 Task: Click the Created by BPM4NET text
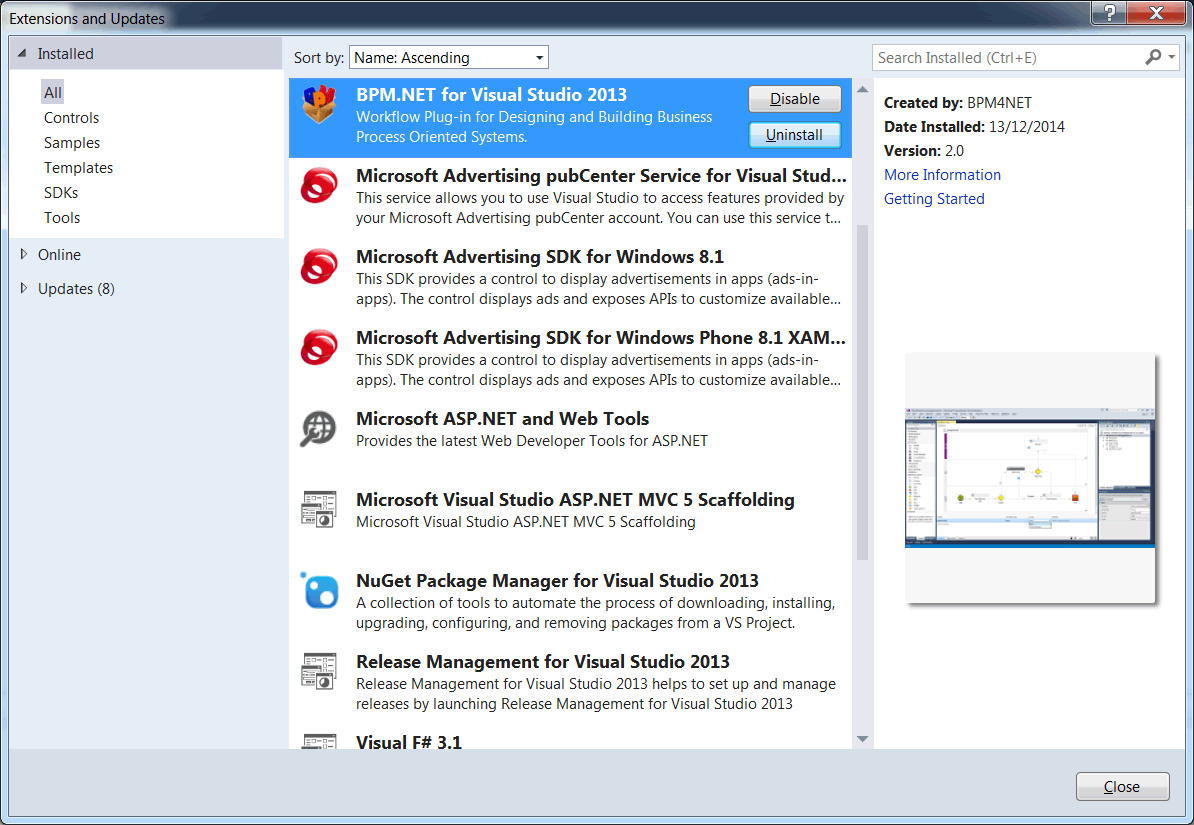958,103
